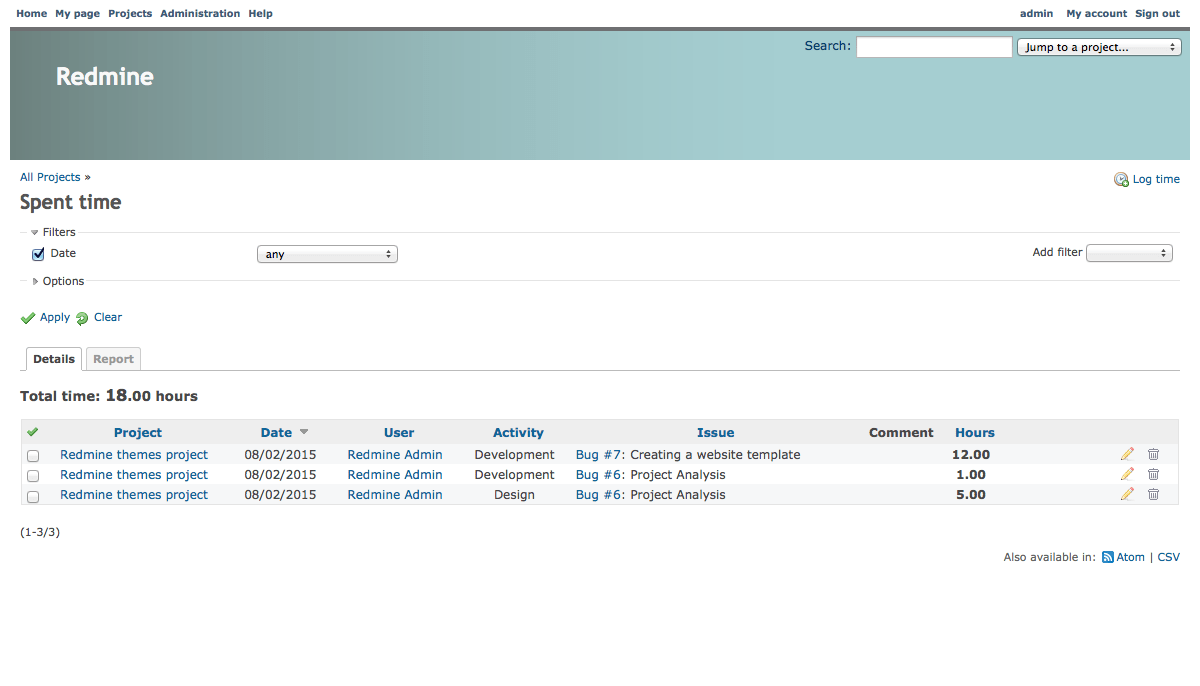The width and height of the screenshot is (1200, 686).
Task: Delete the 5.00 hours time entry
Action: point(1153,494)
